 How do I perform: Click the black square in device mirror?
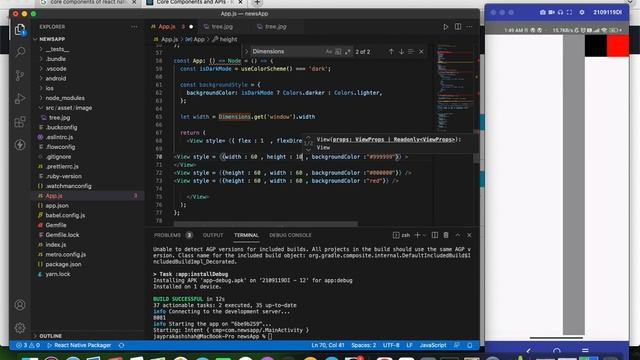tap(596, 46)
